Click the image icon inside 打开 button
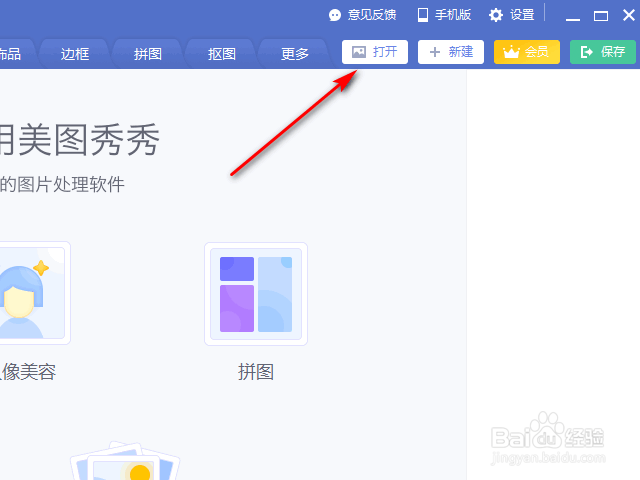640x480 pixels. tap(359, 52)
